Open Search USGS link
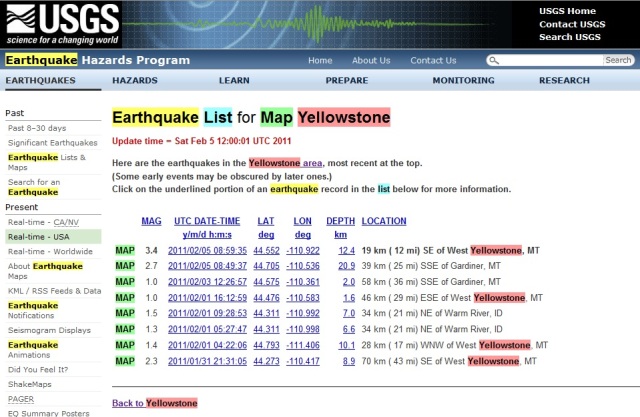640x417 pixels. pos(570,37)
